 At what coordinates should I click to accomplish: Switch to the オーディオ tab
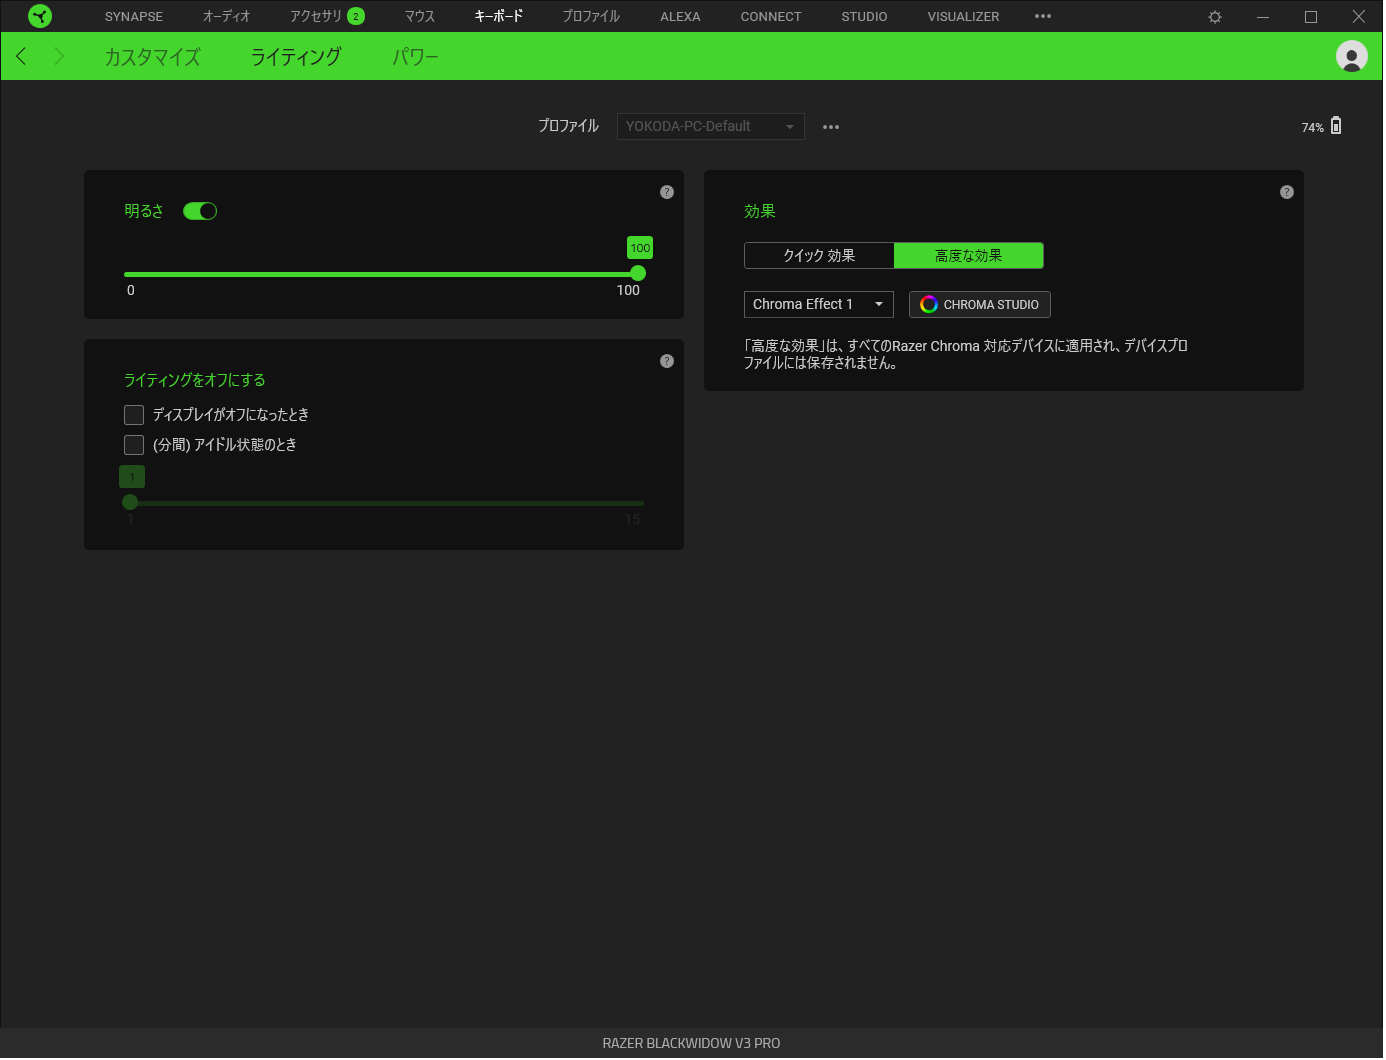coord(227,17)
